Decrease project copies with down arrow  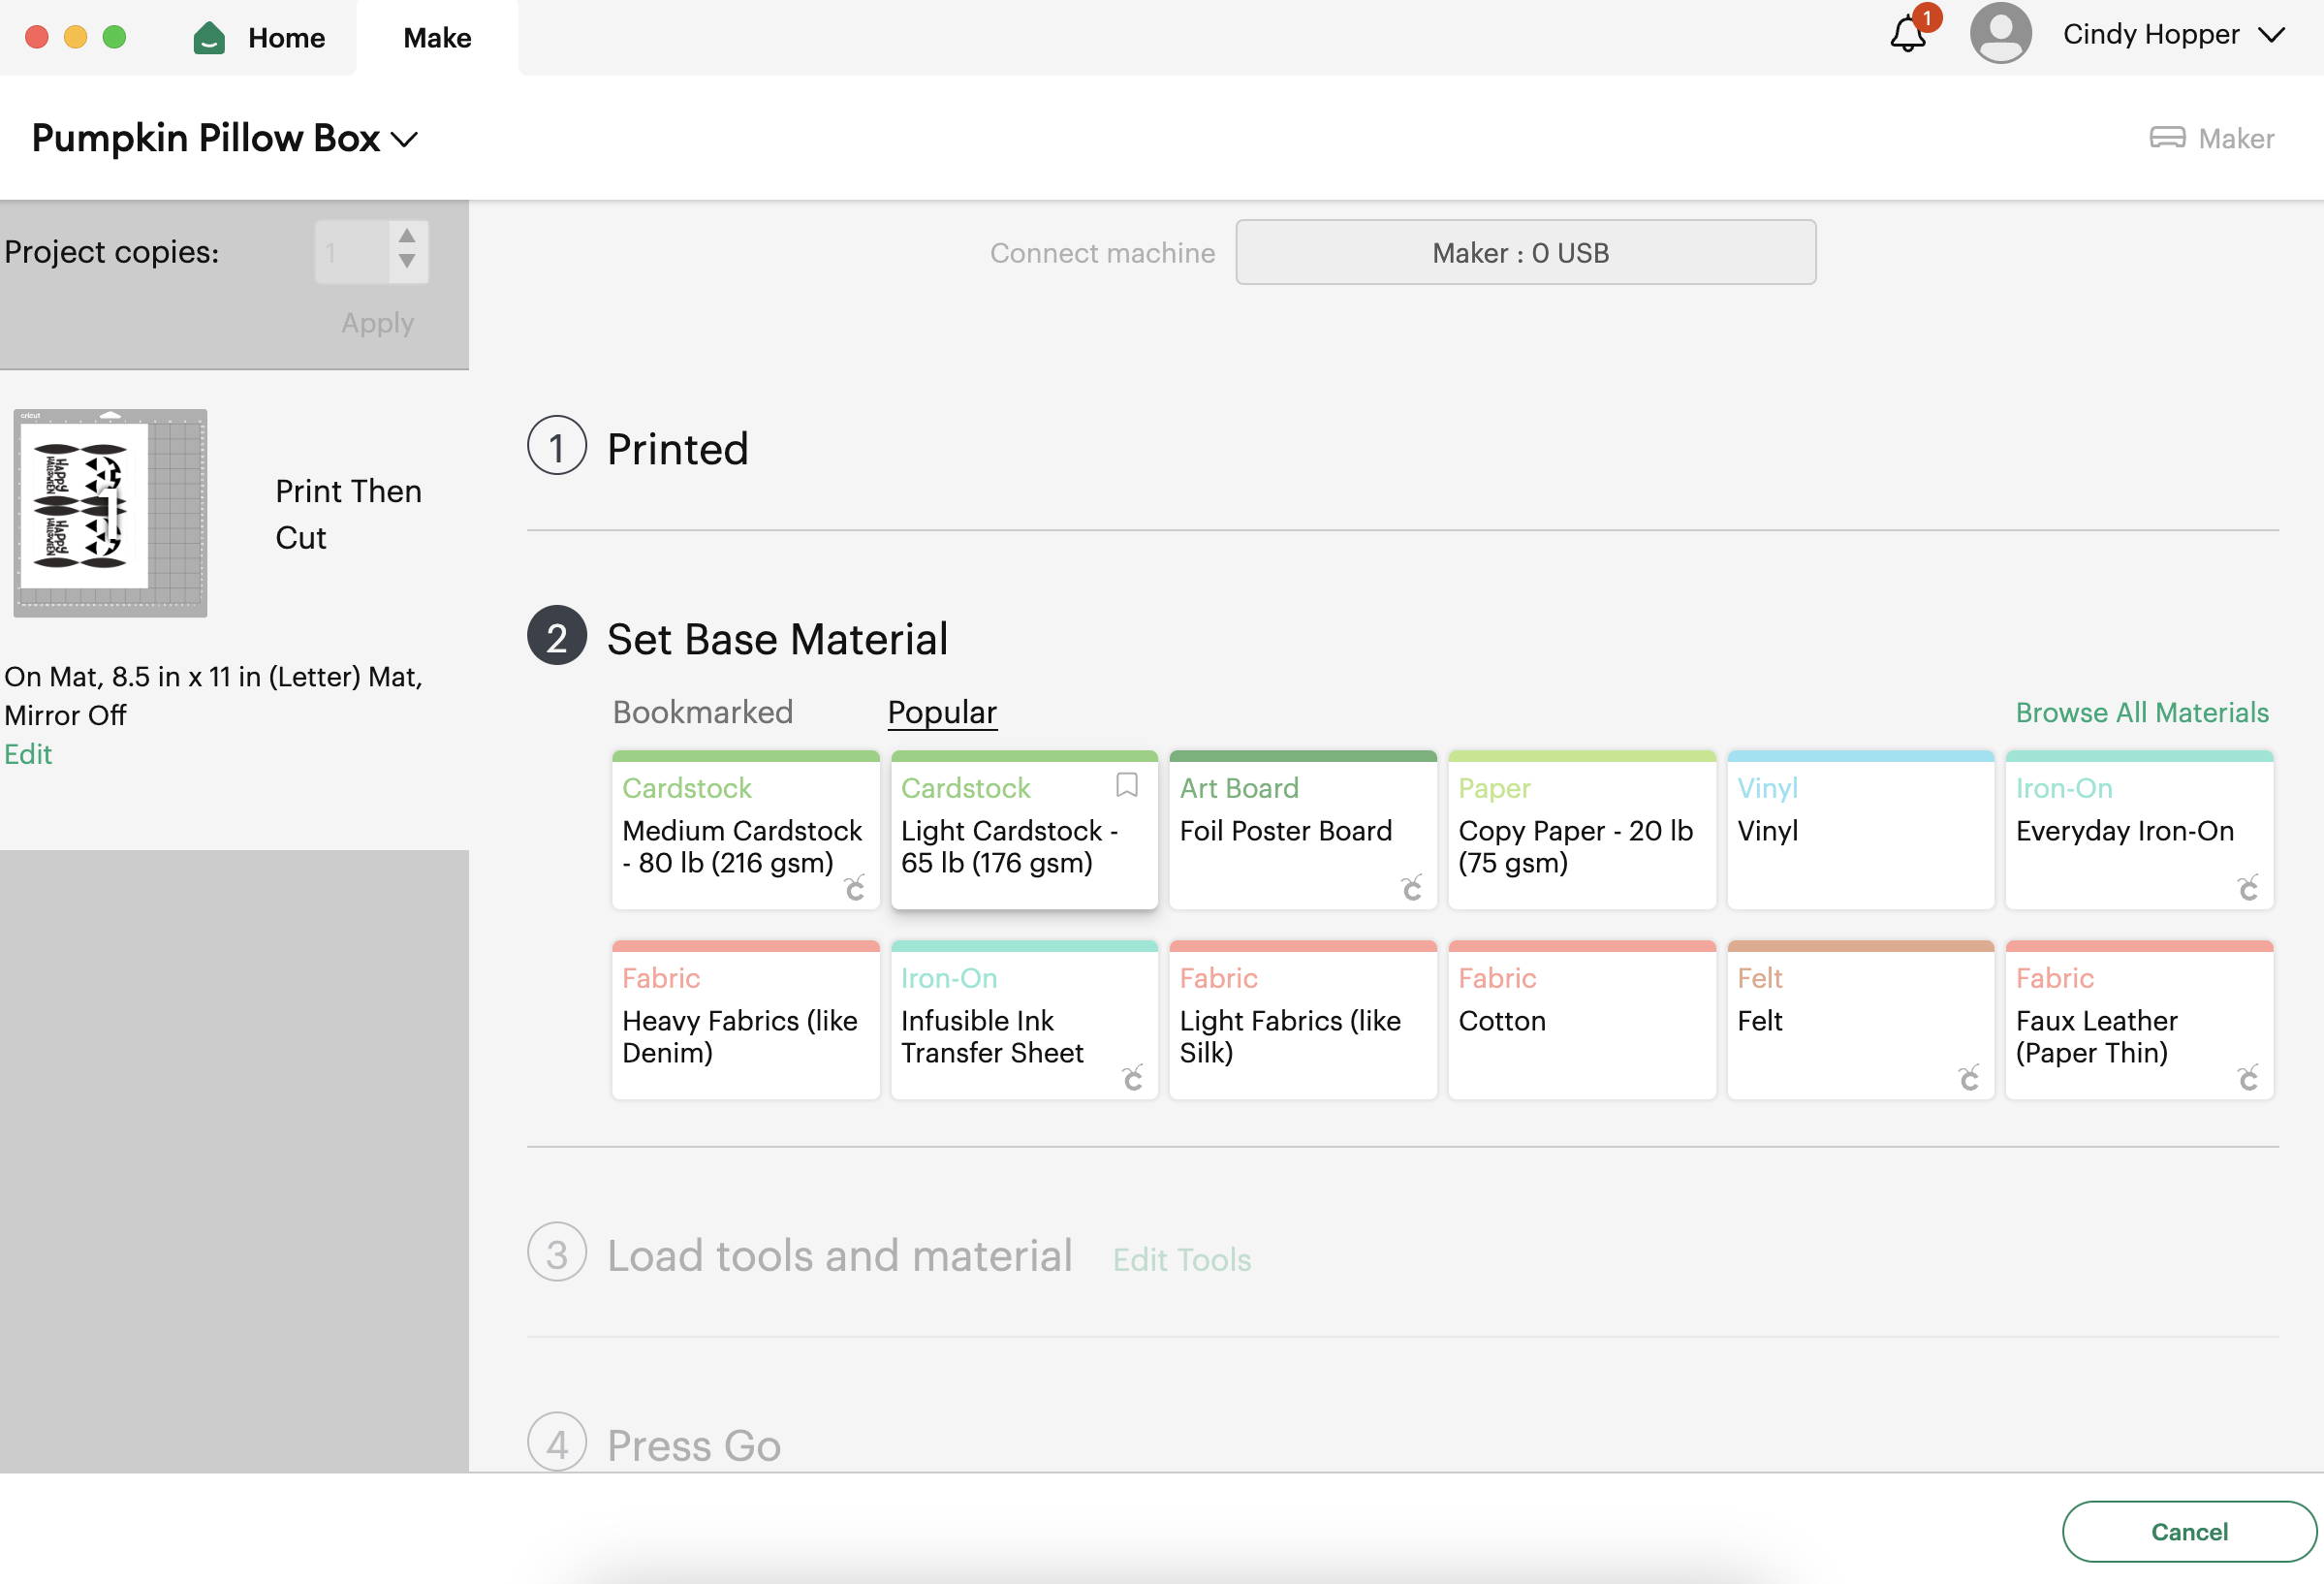(407, 261)
